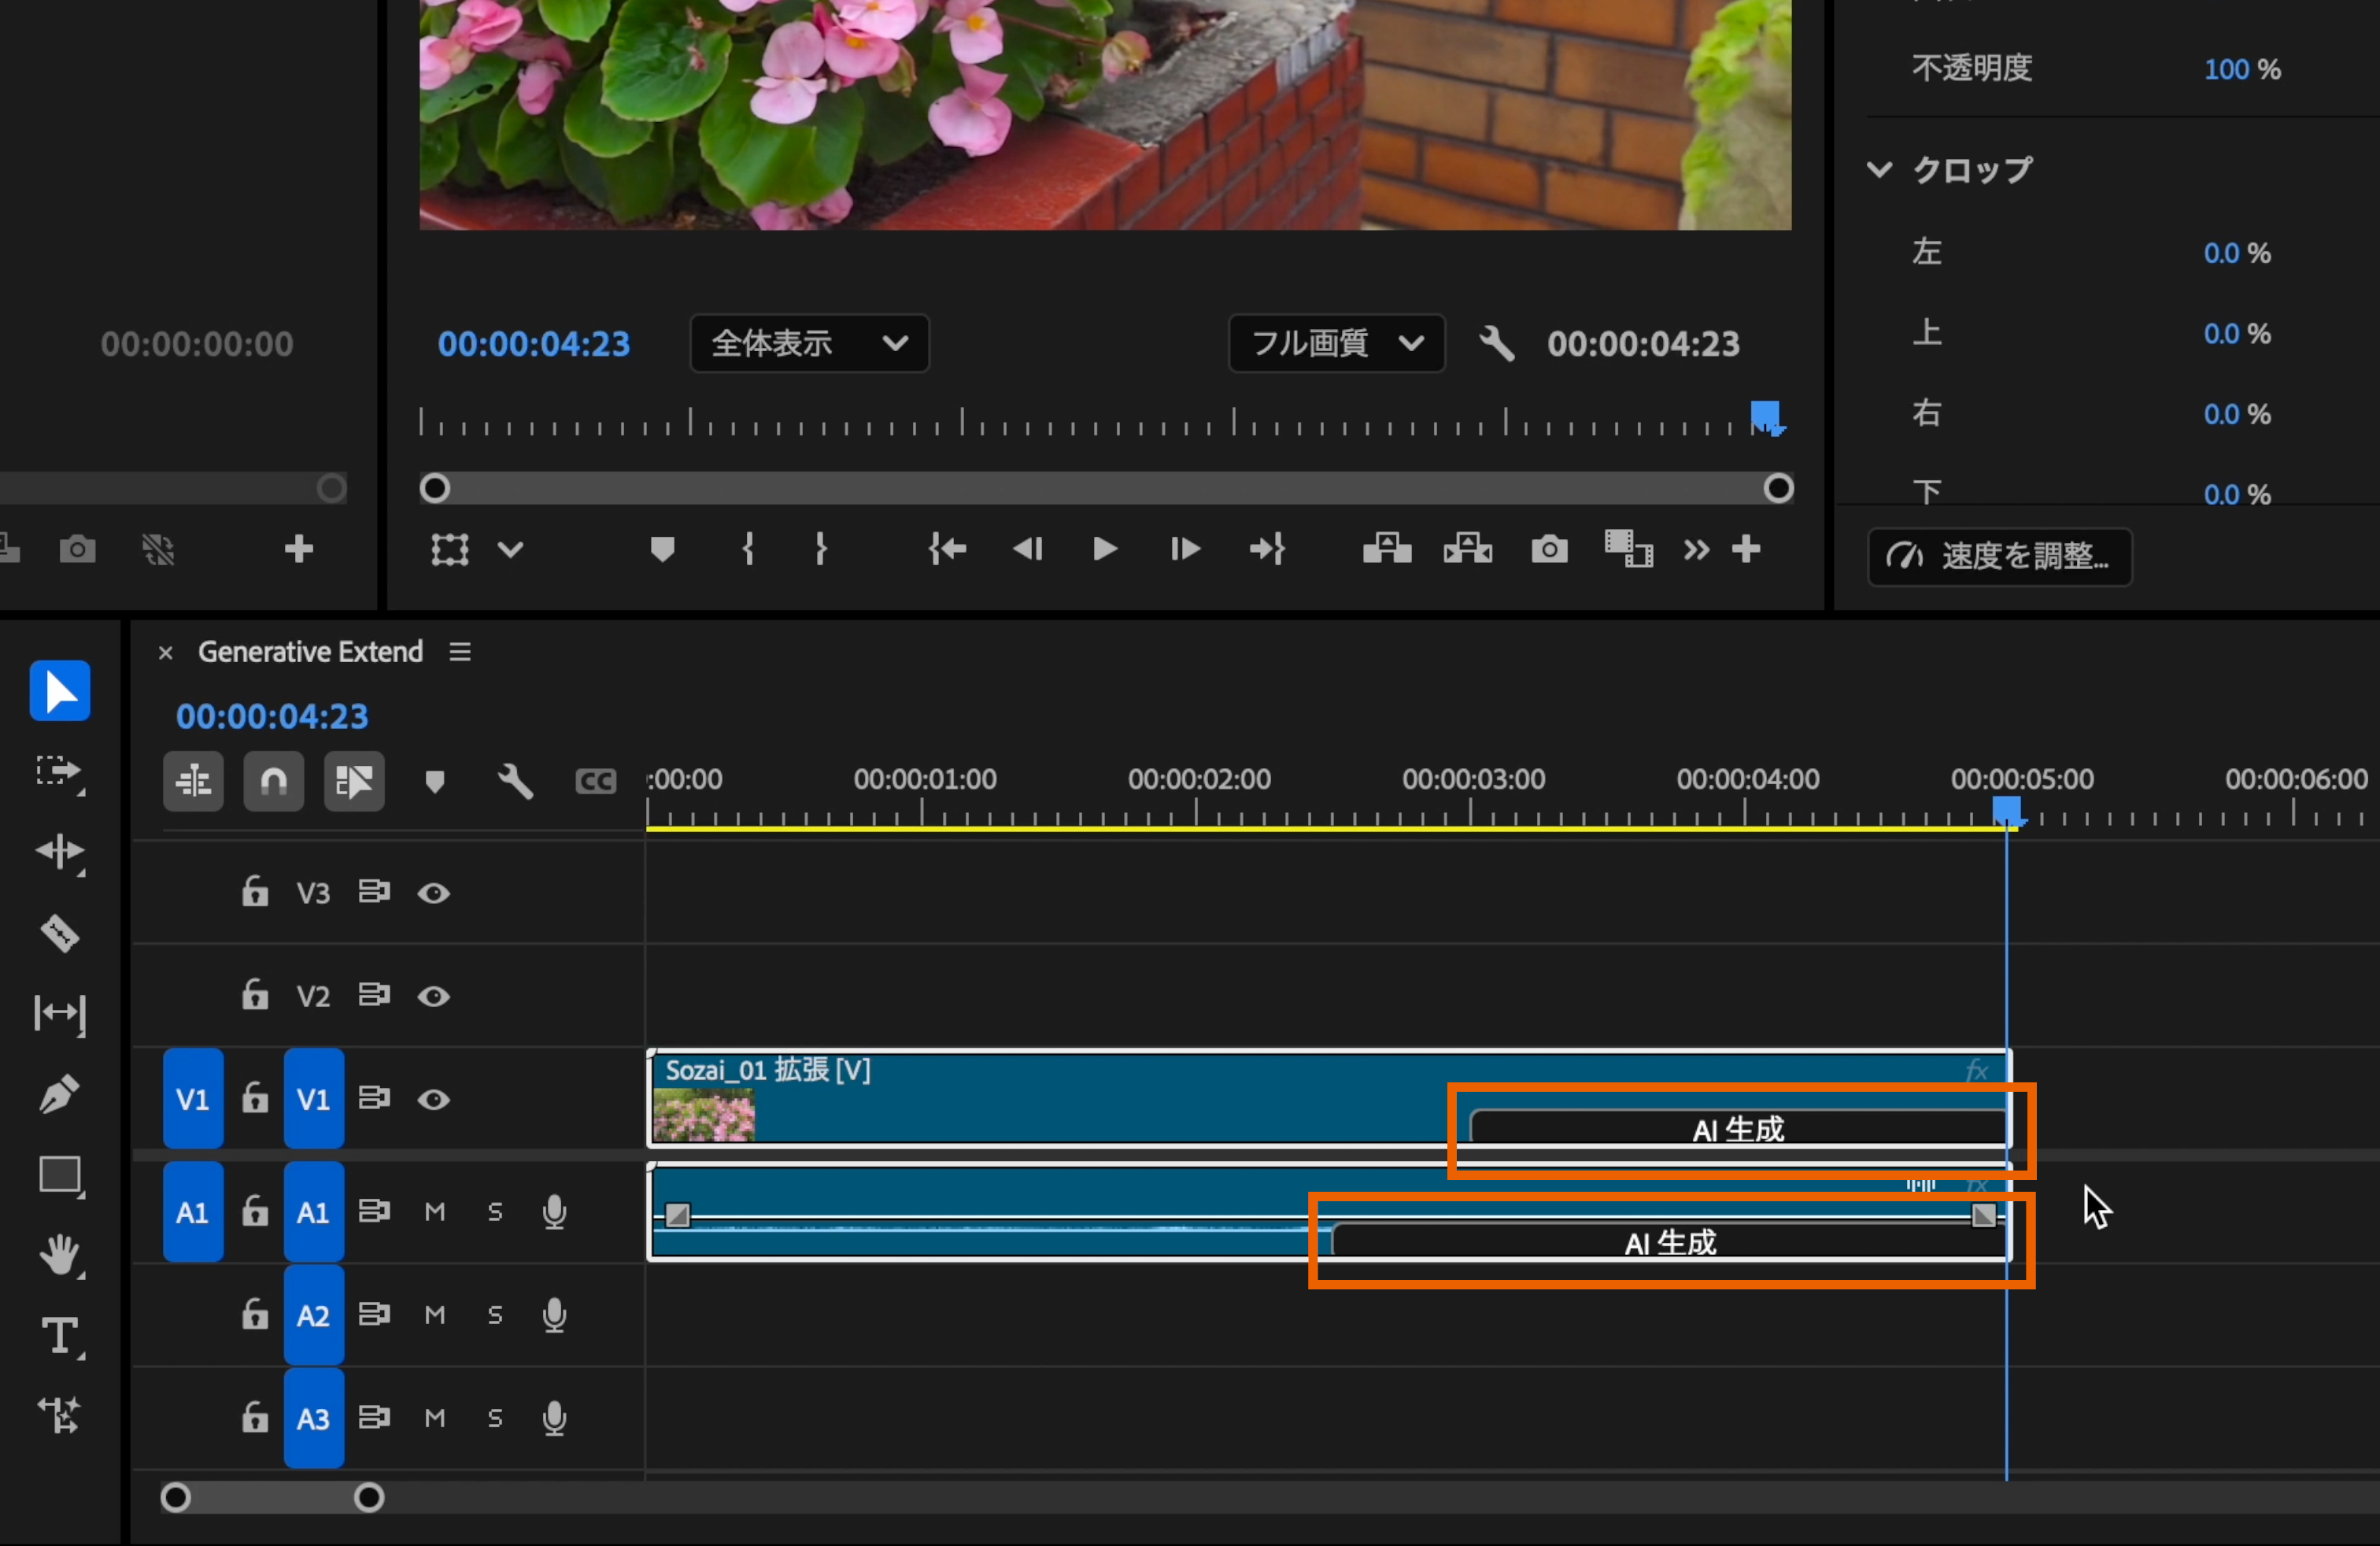The image size is (2380, 1546).
Task: Mute the A1 audio track
Action: click(434, 1212)
